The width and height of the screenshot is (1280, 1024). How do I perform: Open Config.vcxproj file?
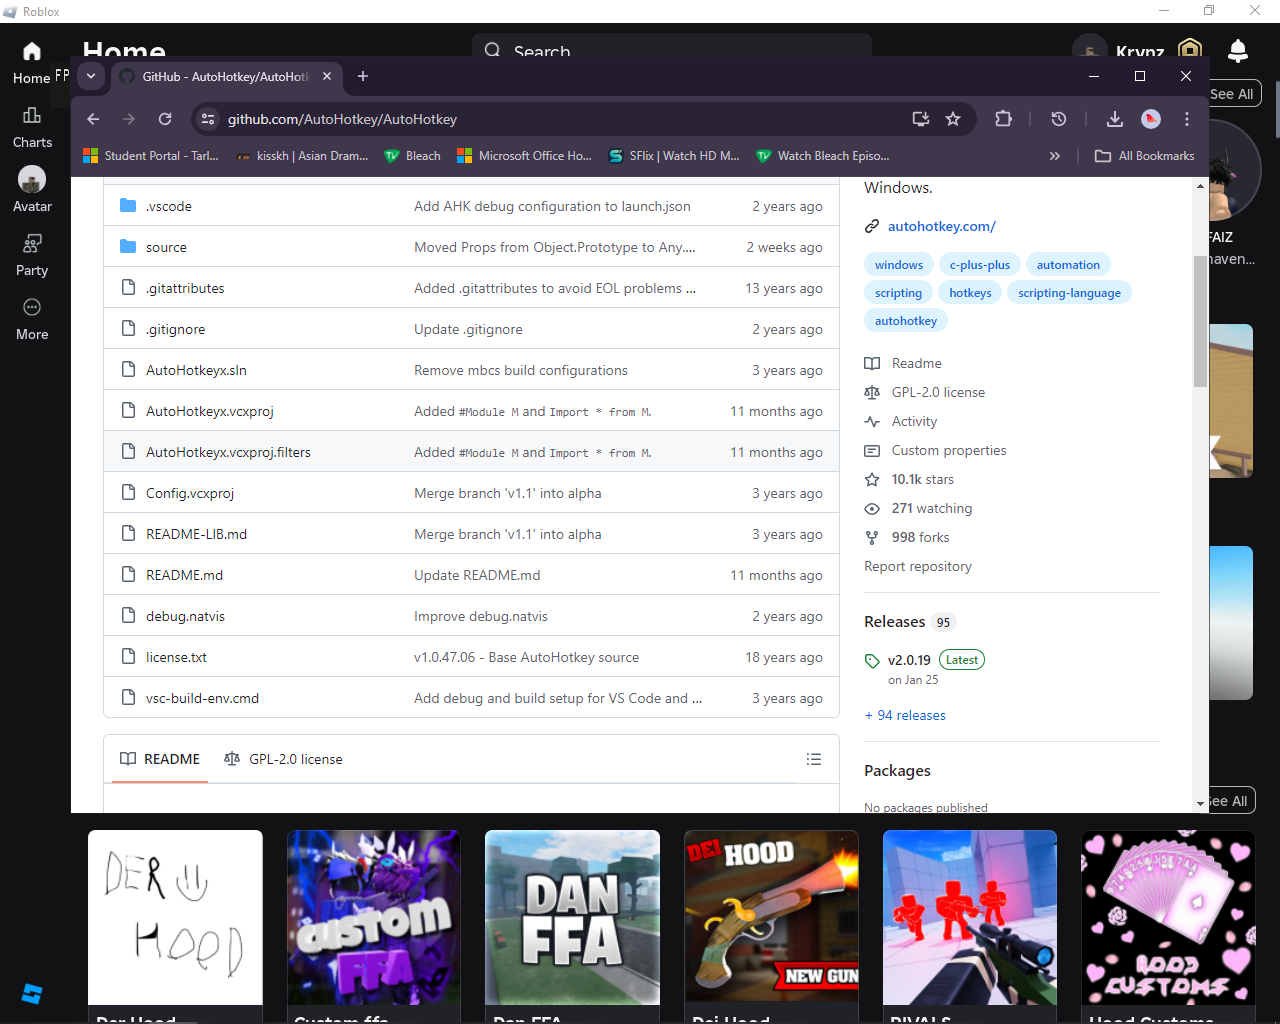coord(190,493)
